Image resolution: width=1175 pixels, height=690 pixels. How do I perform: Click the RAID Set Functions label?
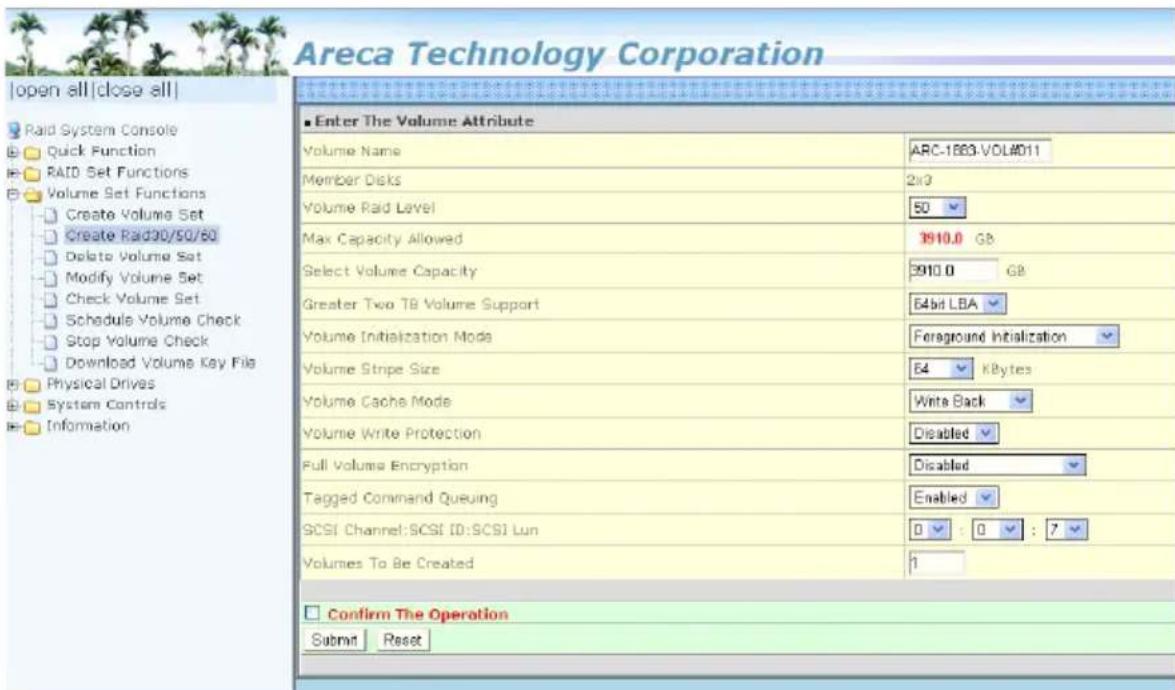point(118,172)
